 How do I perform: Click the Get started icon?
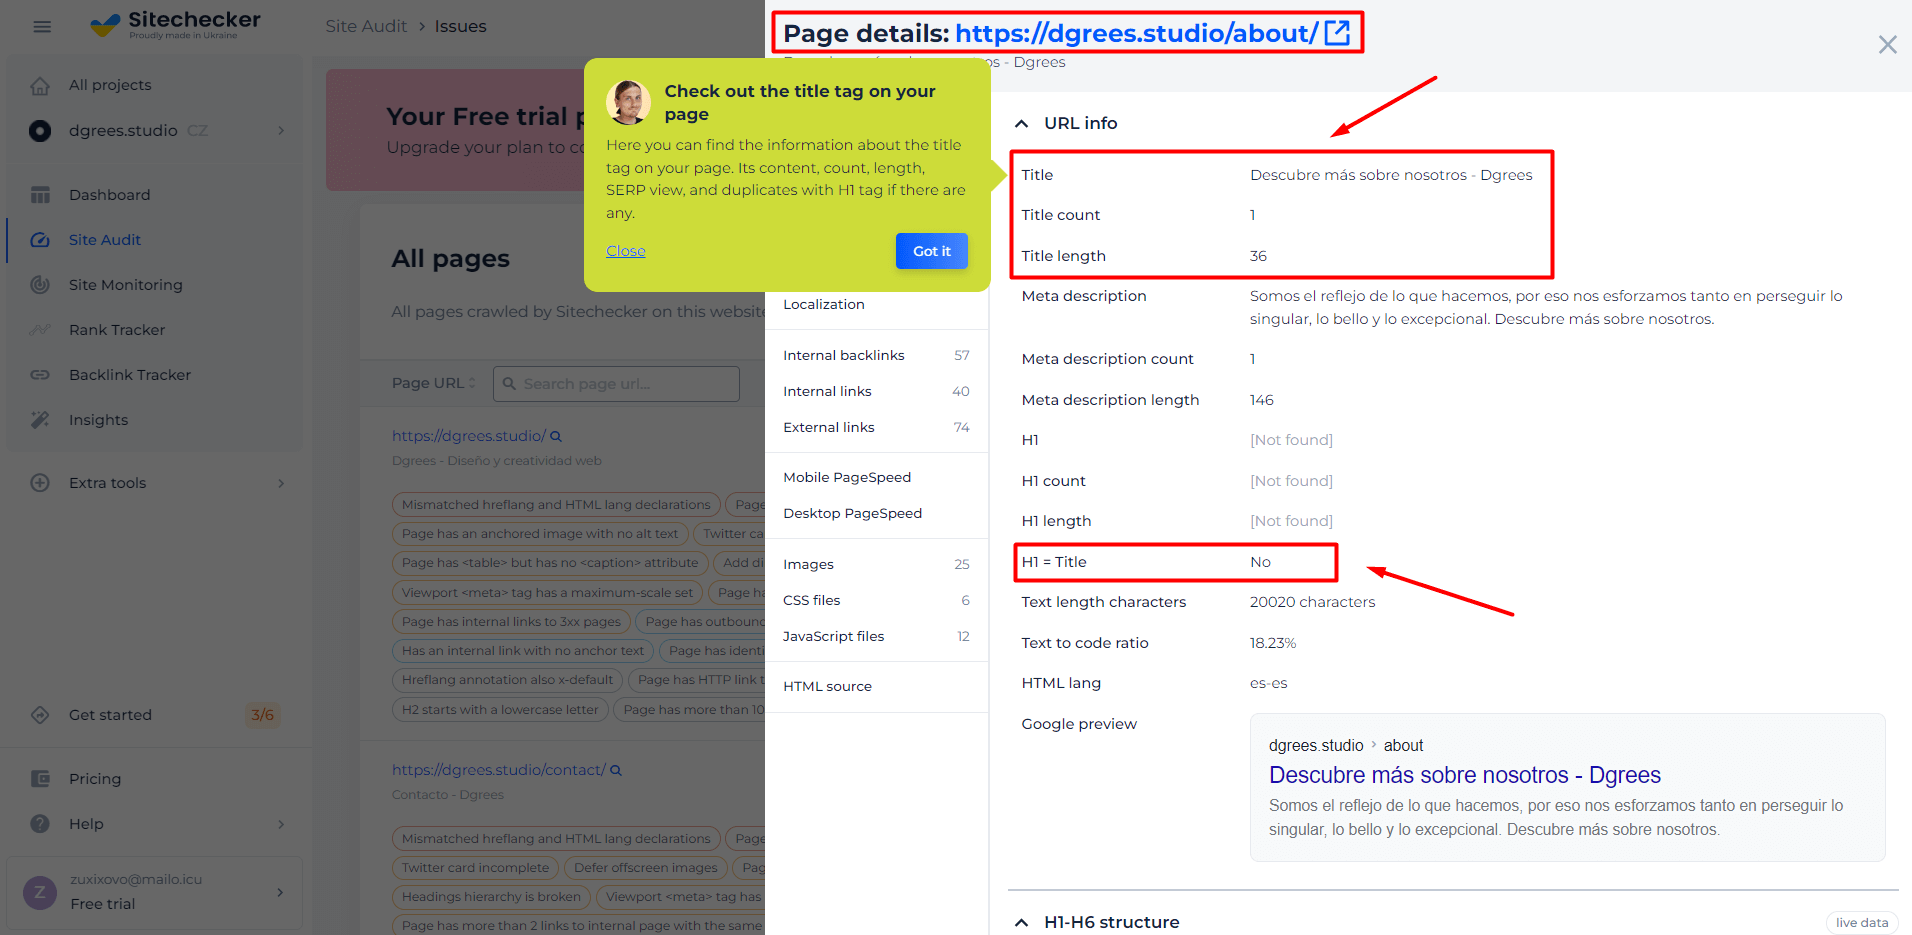(40, 715)
